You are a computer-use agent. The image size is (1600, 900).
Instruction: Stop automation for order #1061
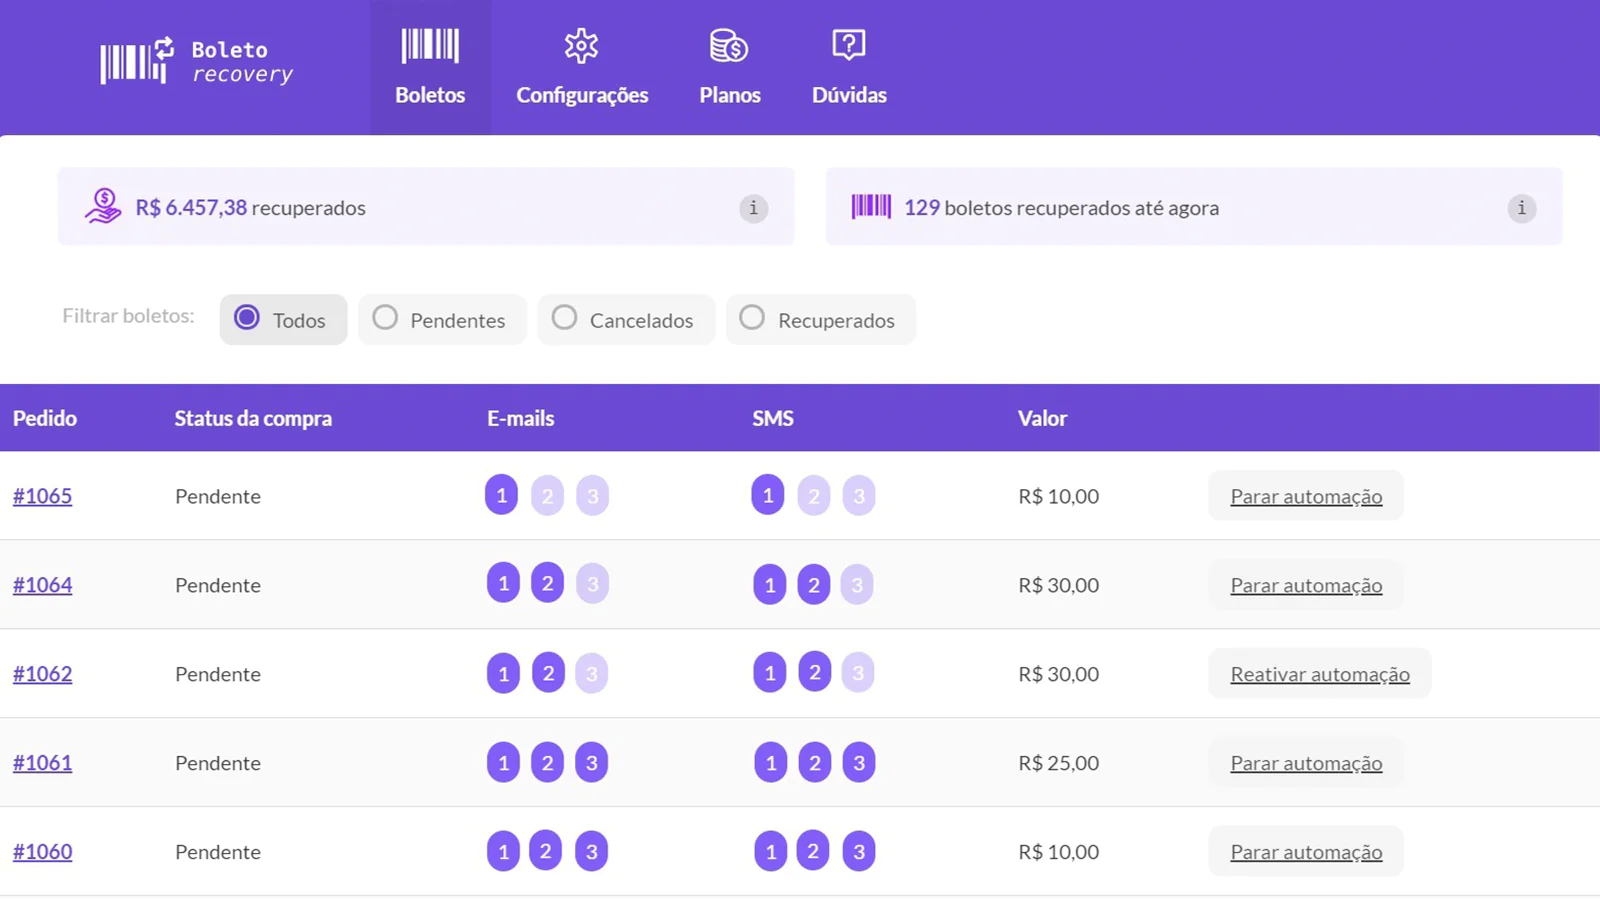click(x=1305, y=763)
